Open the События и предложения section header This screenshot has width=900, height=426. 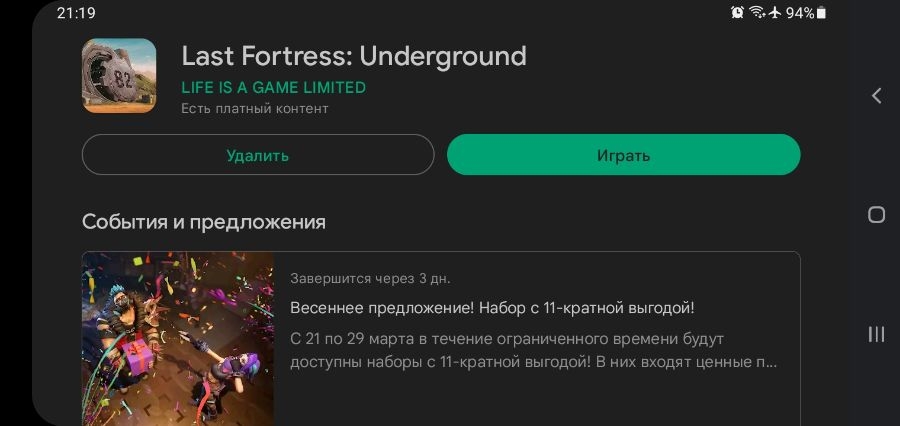click(x=204, y=222)
